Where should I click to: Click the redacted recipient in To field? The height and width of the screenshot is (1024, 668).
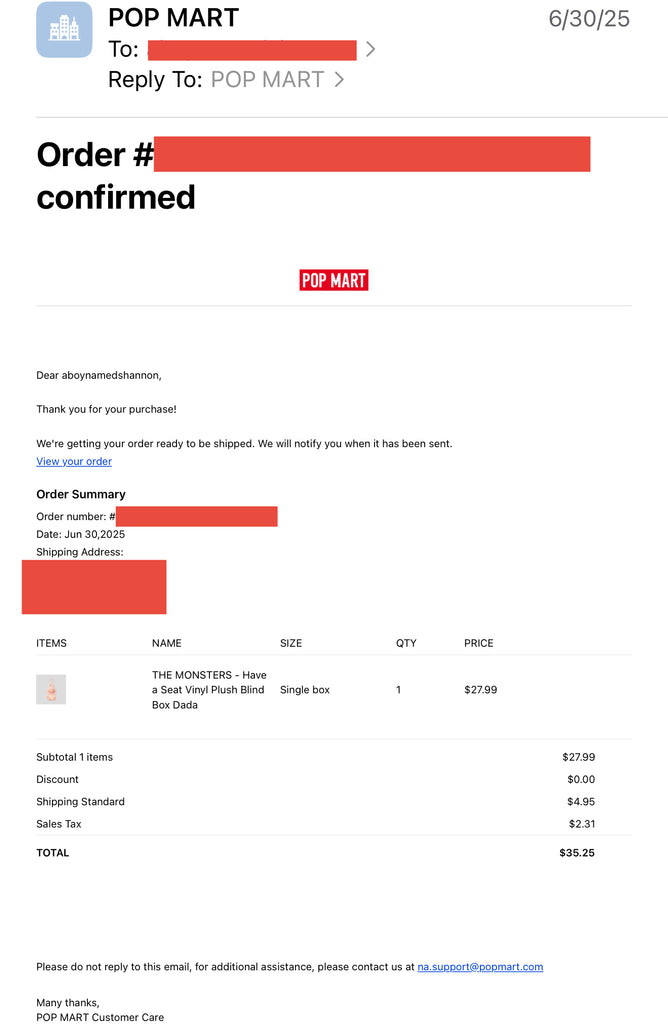pos(252,50)
